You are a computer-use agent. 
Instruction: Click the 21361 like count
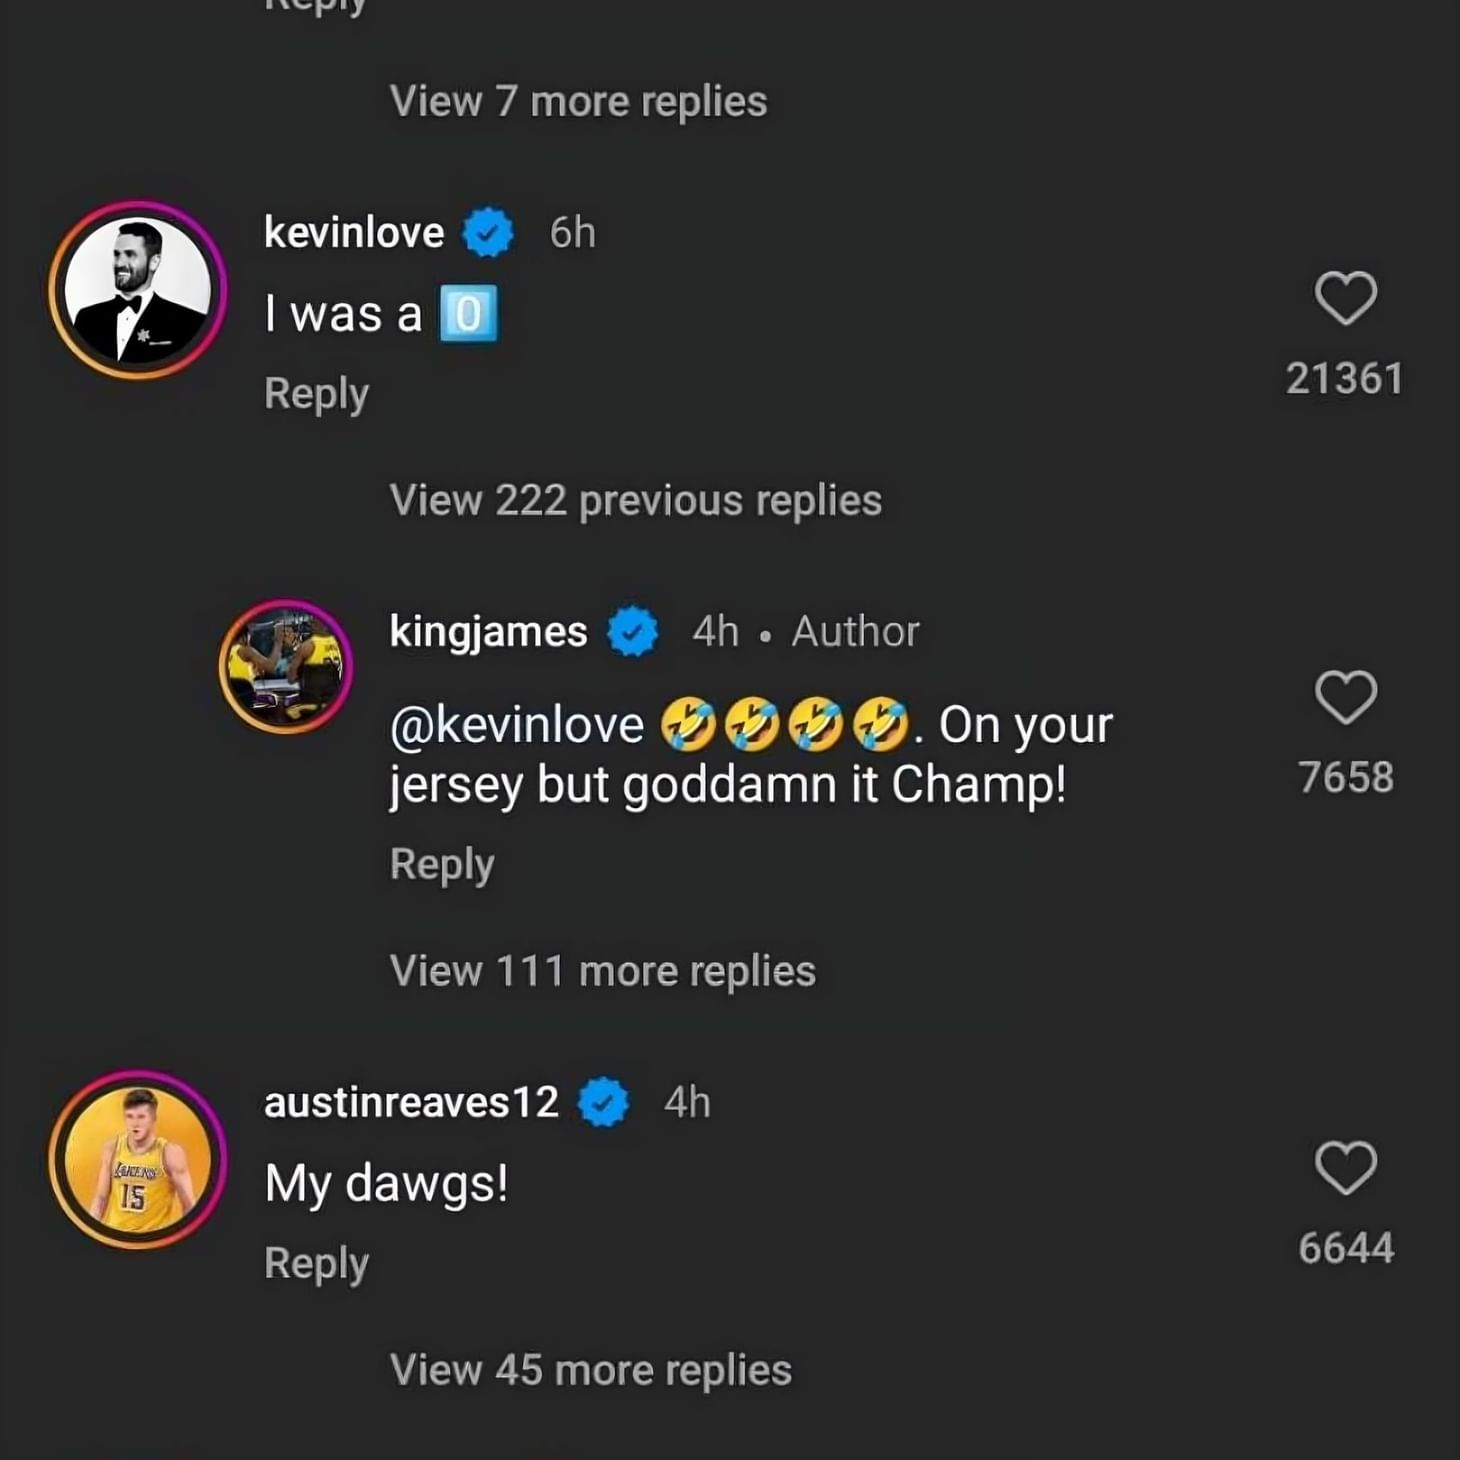pyautogui.click(x=1344, y=378)
